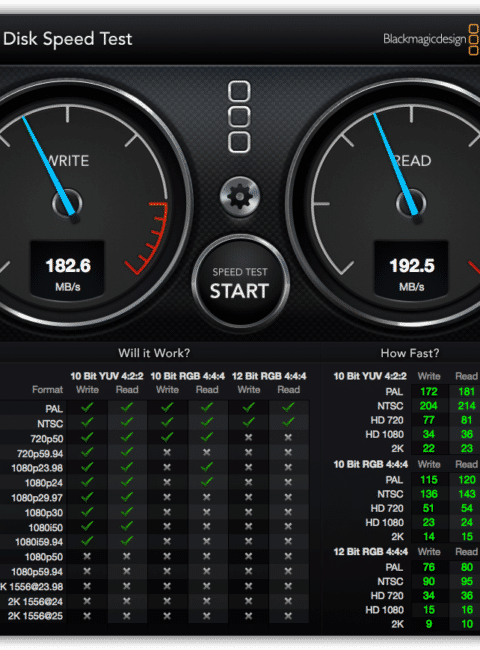Click the PAL format row label

tap(54, 409)
